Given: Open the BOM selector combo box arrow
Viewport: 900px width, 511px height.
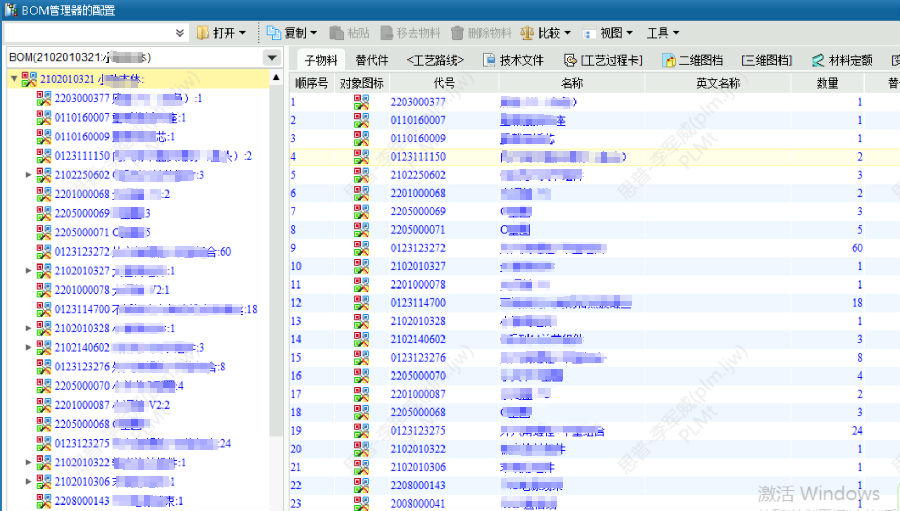Looking at the screenshot, I should pyautogui.click(x=272, y=58).
